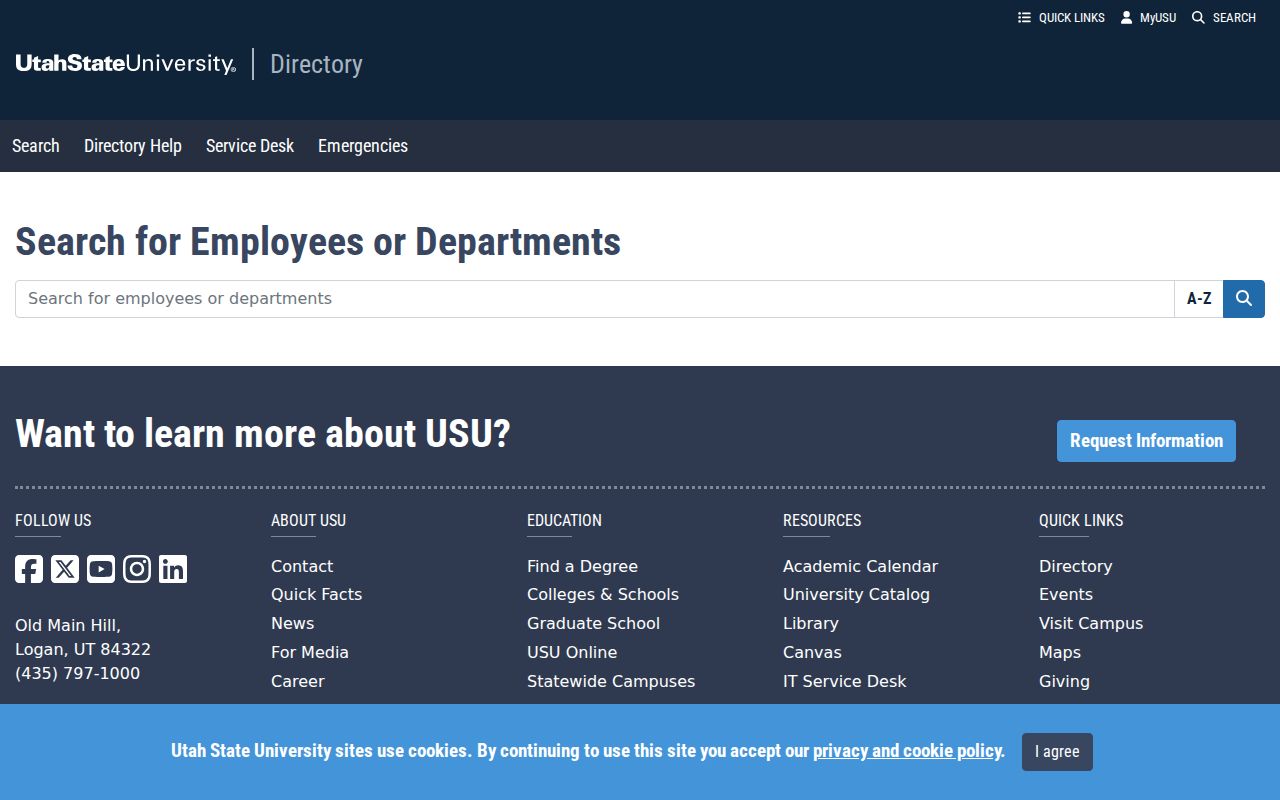Click the Request Information button

point(1146,441)
